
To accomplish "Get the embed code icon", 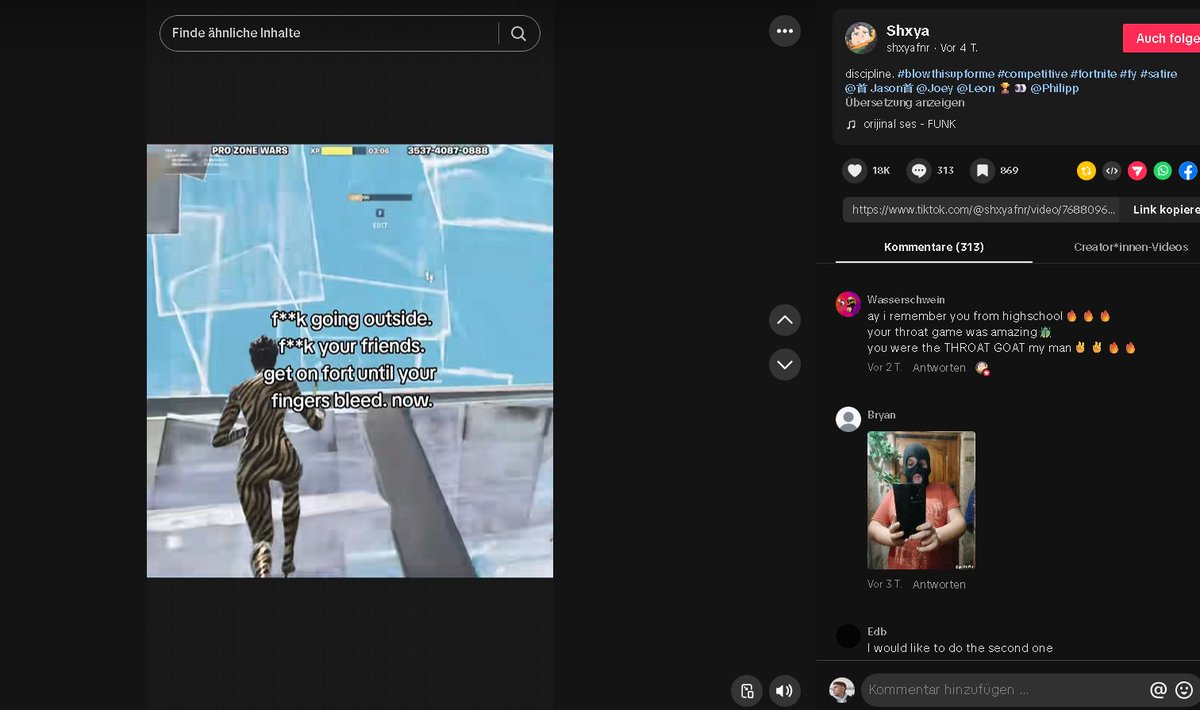I will (1112, 171).
